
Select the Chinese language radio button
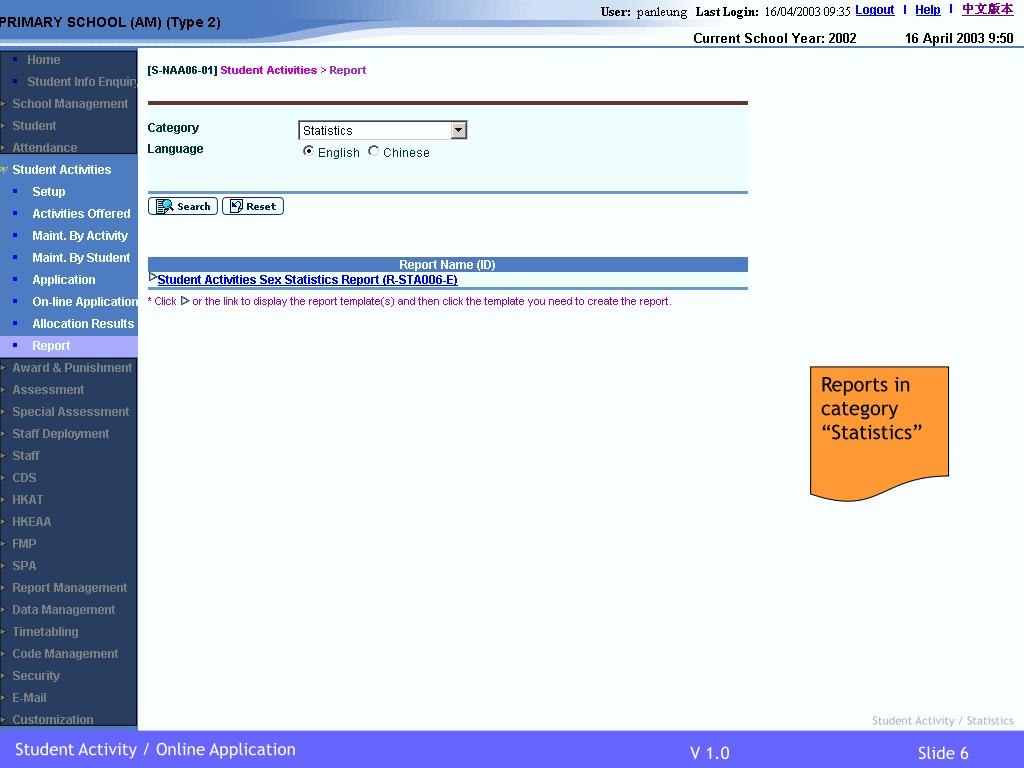click(374, 151)
